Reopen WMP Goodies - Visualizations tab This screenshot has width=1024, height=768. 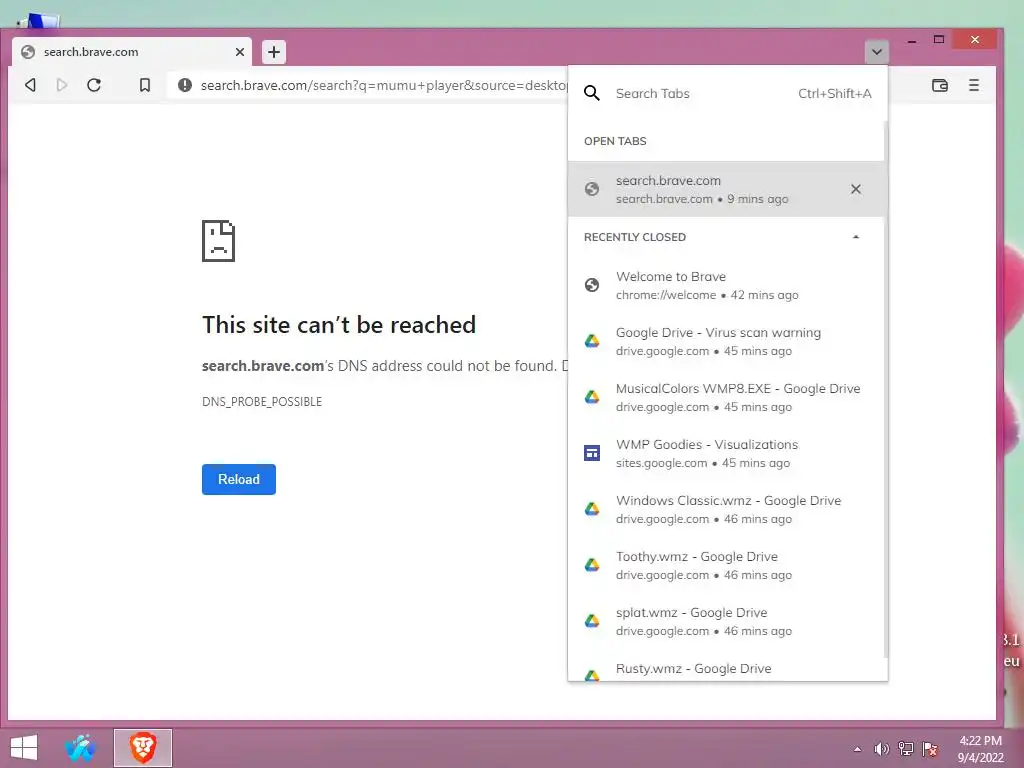(x=726, y=453)
